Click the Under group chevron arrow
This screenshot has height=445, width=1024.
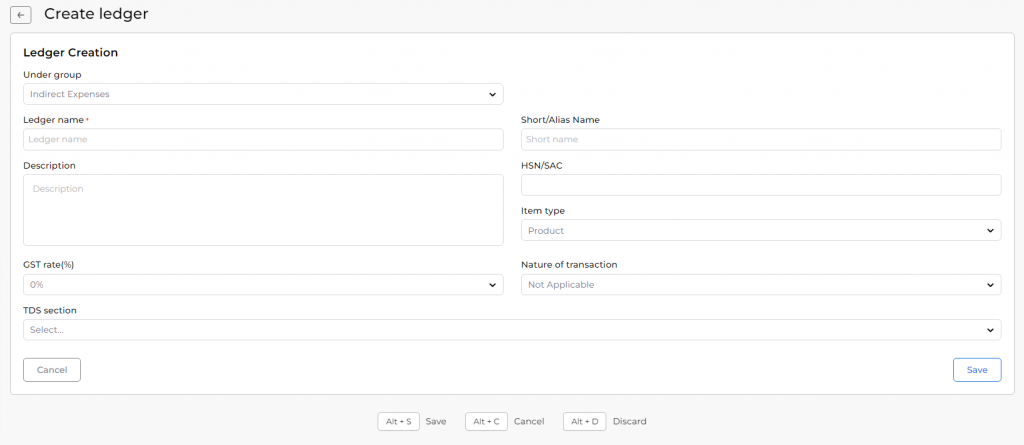(492, 95)
